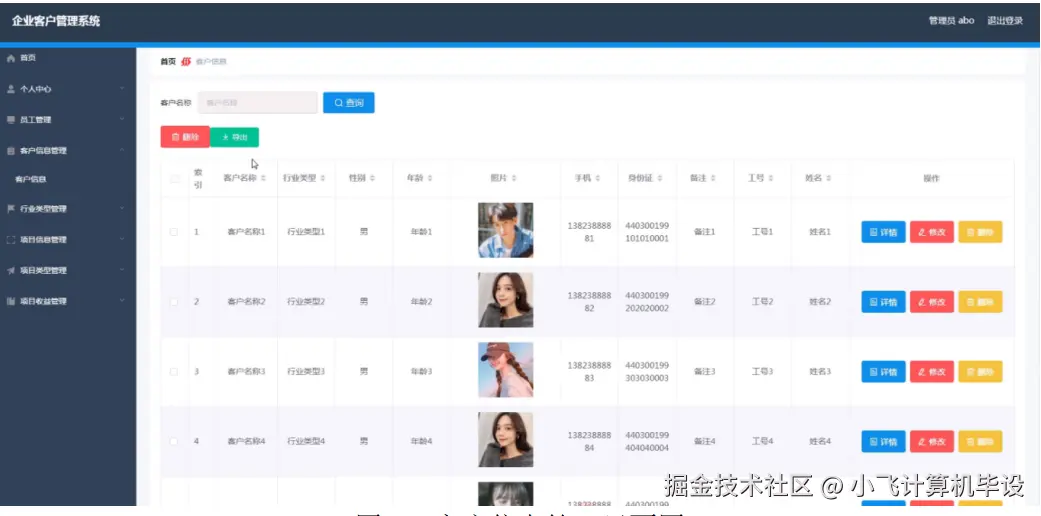Open 详情 for row 客户名称1
The width and height of the screenshot is (1041, 516).
883,232
